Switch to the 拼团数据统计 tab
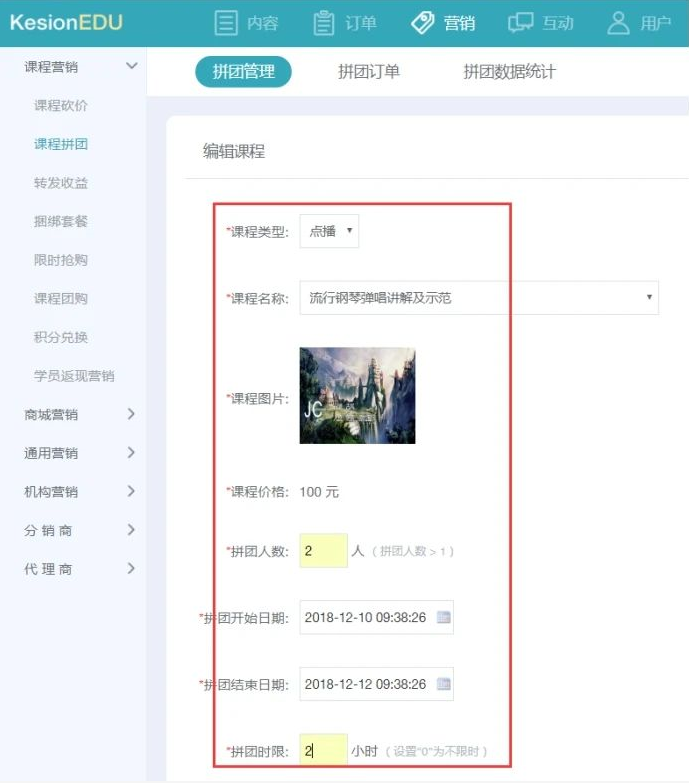The width and height of the screenshot is (689, 783). click(509, 72)
